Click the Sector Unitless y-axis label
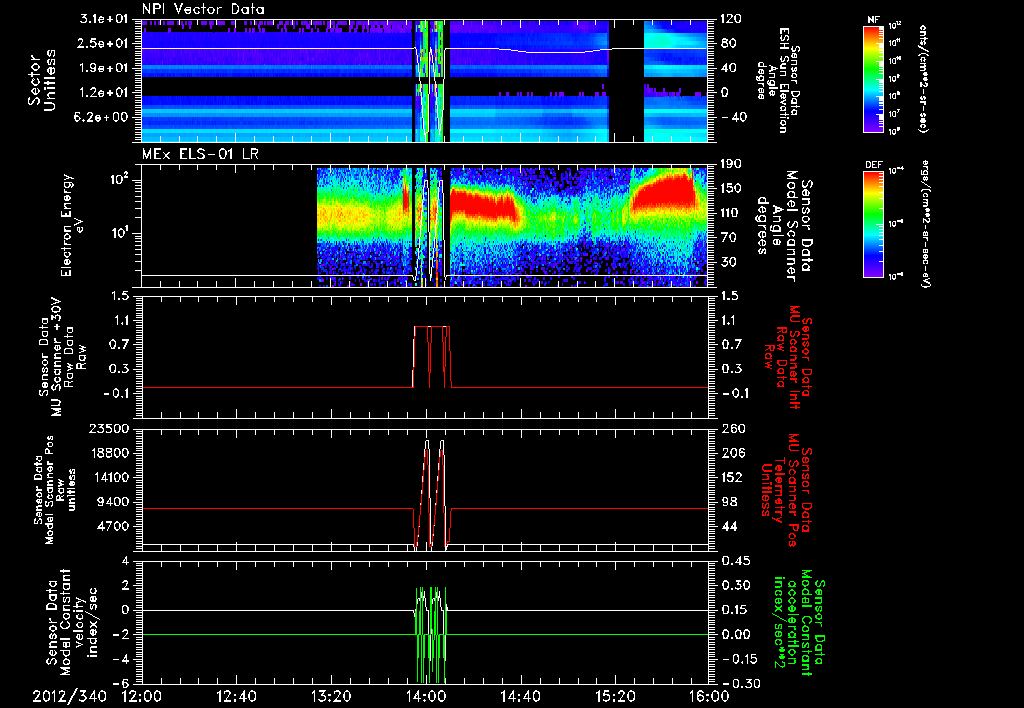1024x708 pixels. [x=40, y=80]
